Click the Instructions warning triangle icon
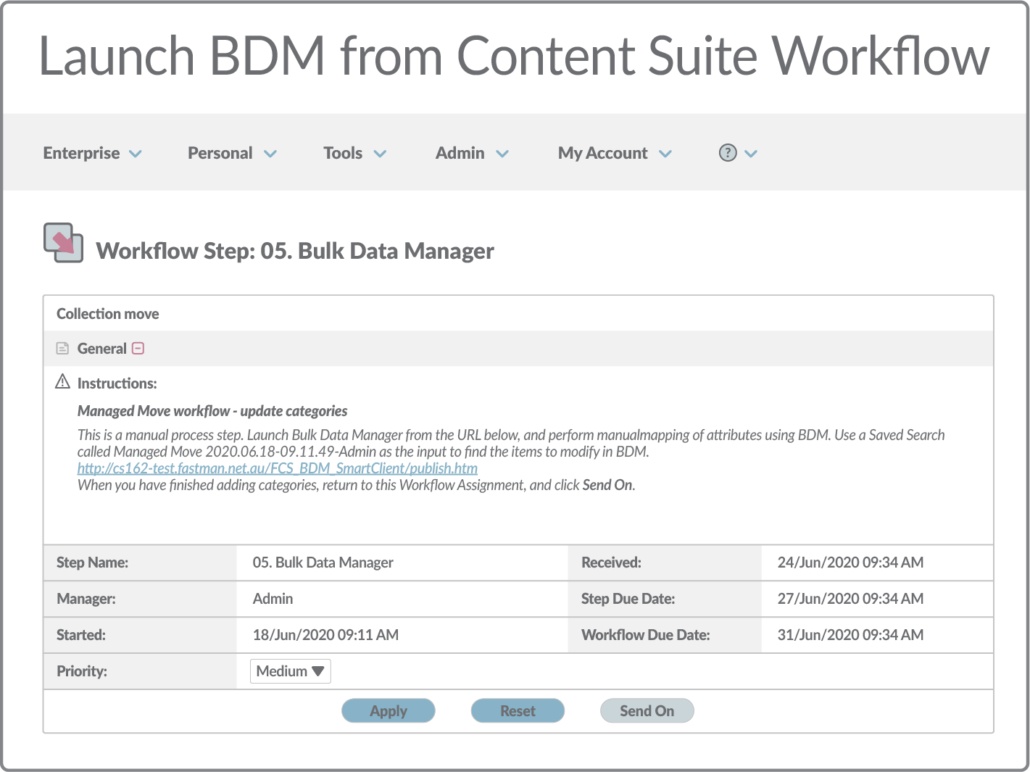 pyautogui.click(x=63, y=382)
